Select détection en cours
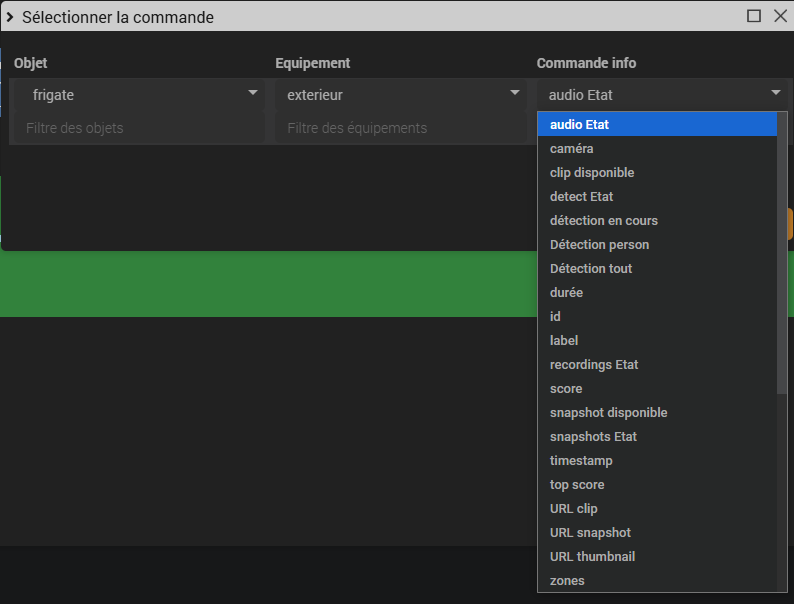The image size is (794, 604). (x=657, y=221)
